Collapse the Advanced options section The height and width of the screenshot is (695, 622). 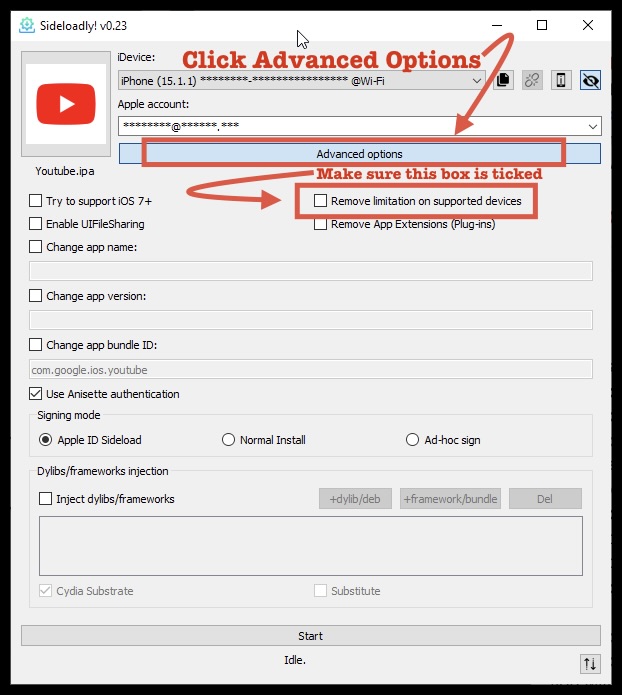coord(360,154)
